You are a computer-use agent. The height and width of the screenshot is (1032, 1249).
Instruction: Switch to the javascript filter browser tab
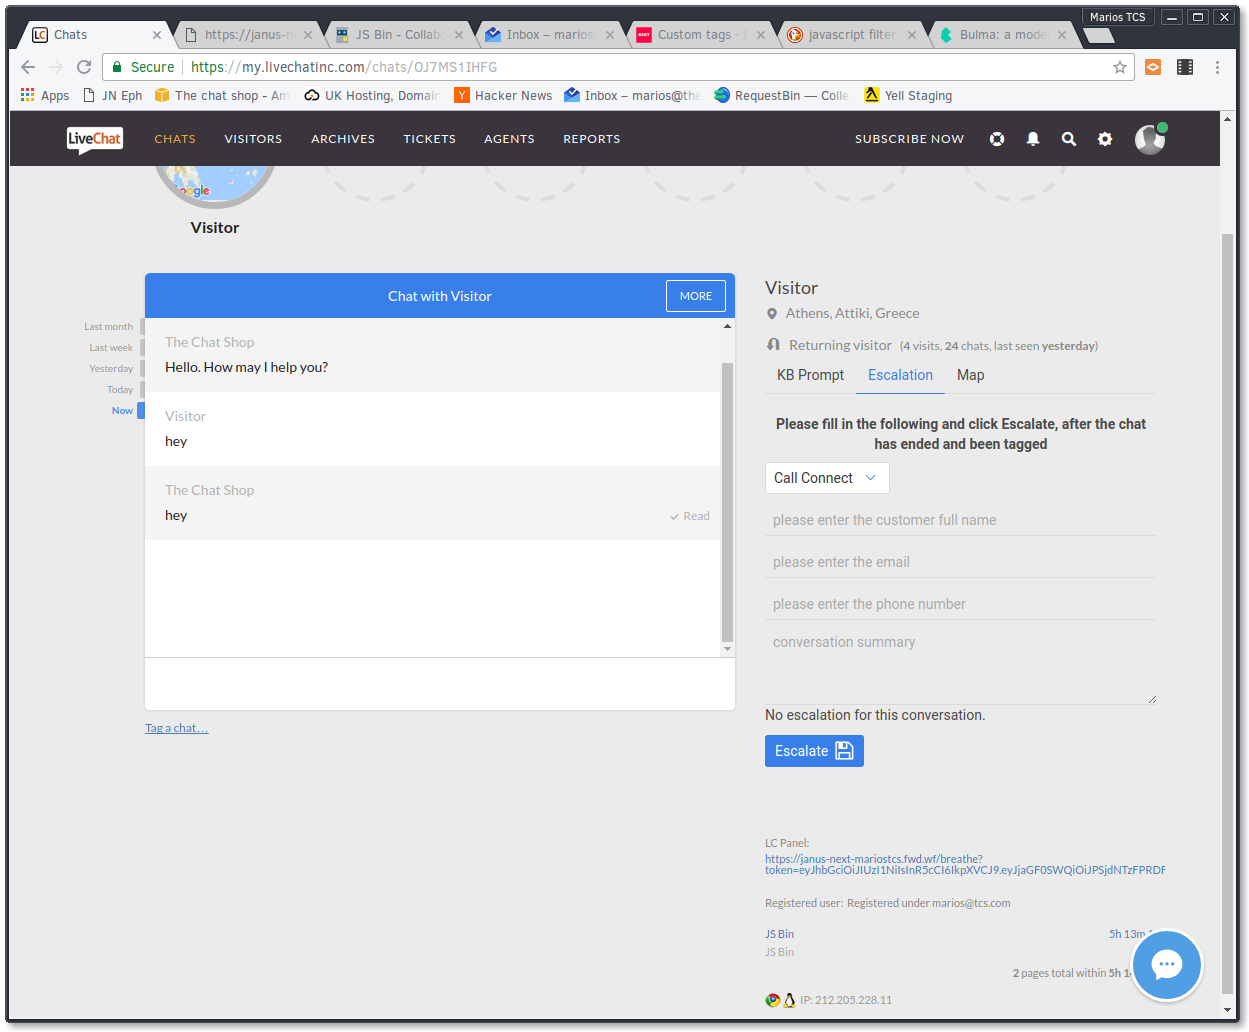point(850,35)
